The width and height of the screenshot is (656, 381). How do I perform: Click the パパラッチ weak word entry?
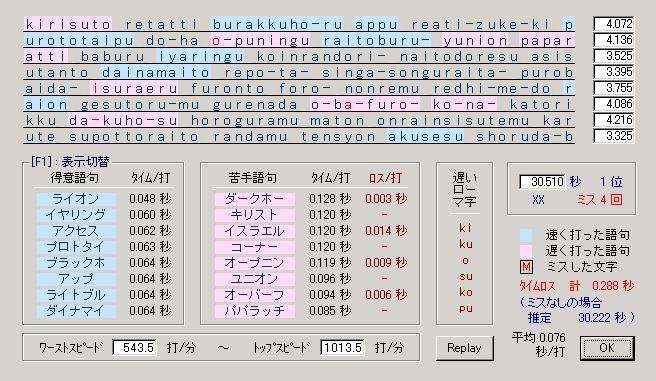pos(254,311)
